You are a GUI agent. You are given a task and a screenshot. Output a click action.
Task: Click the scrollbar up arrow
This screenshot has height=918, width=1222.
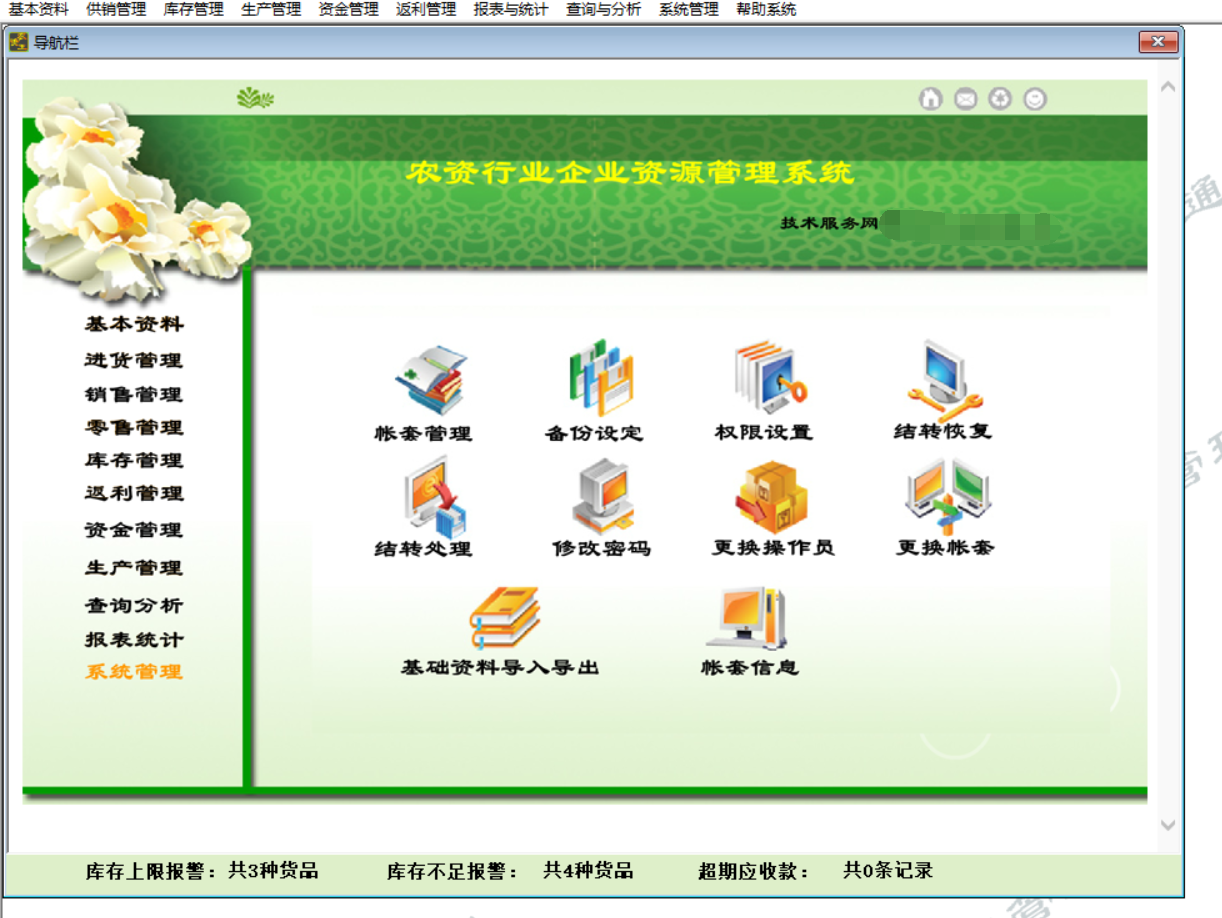(1167, 88)
